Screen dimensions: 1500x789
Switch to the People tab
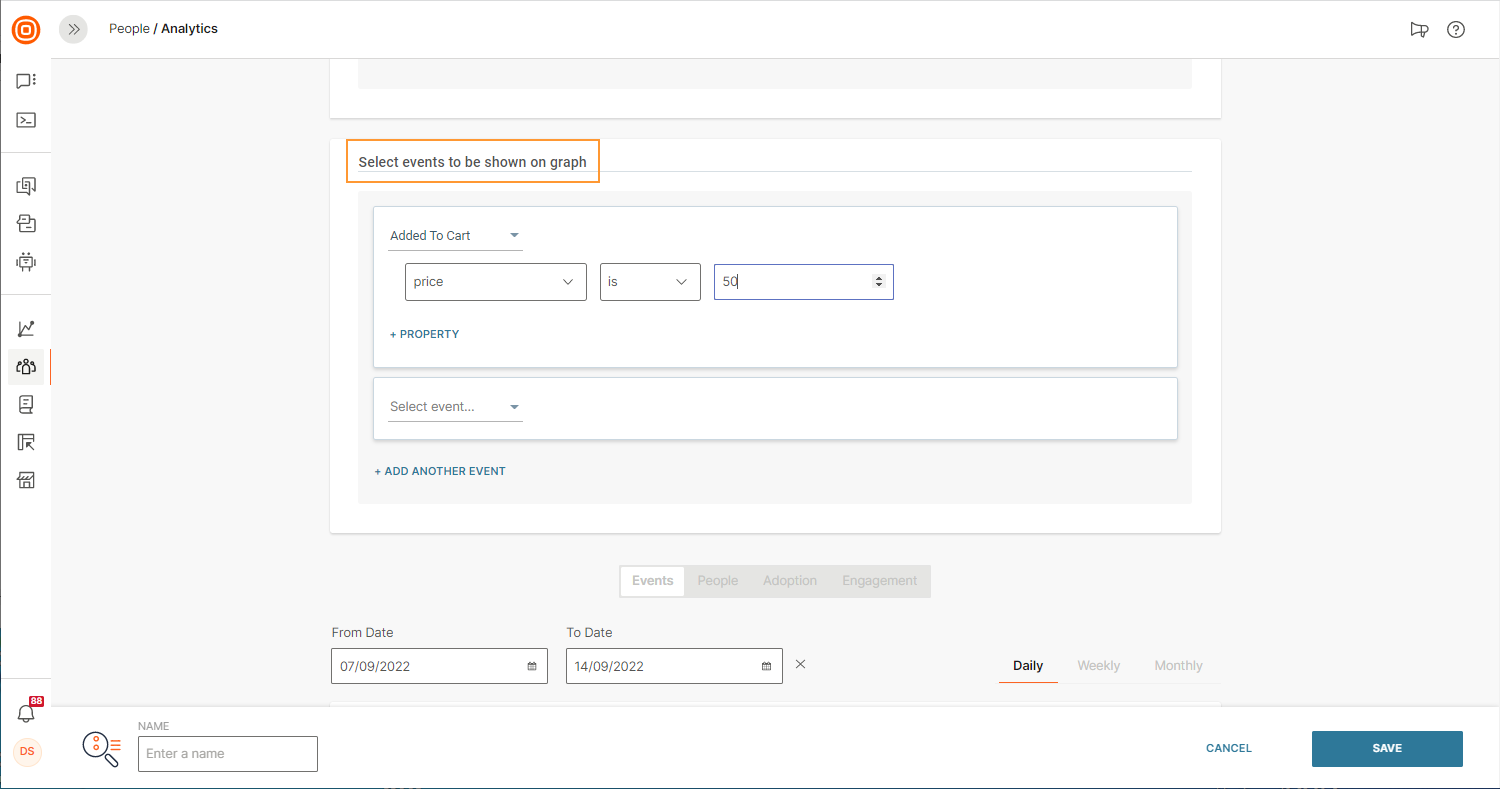[x=717, y=581]
